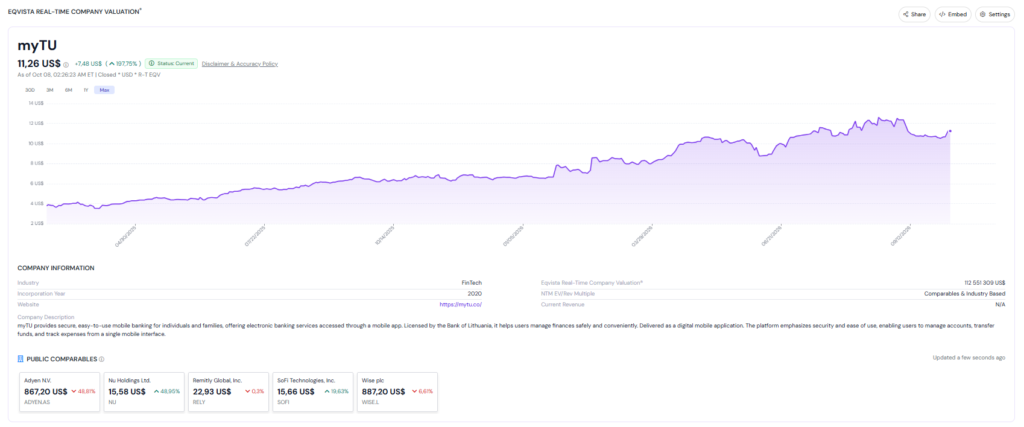Click the 14 US$ y-axis label
1024x427 pixels.
(x=35, y=103)
